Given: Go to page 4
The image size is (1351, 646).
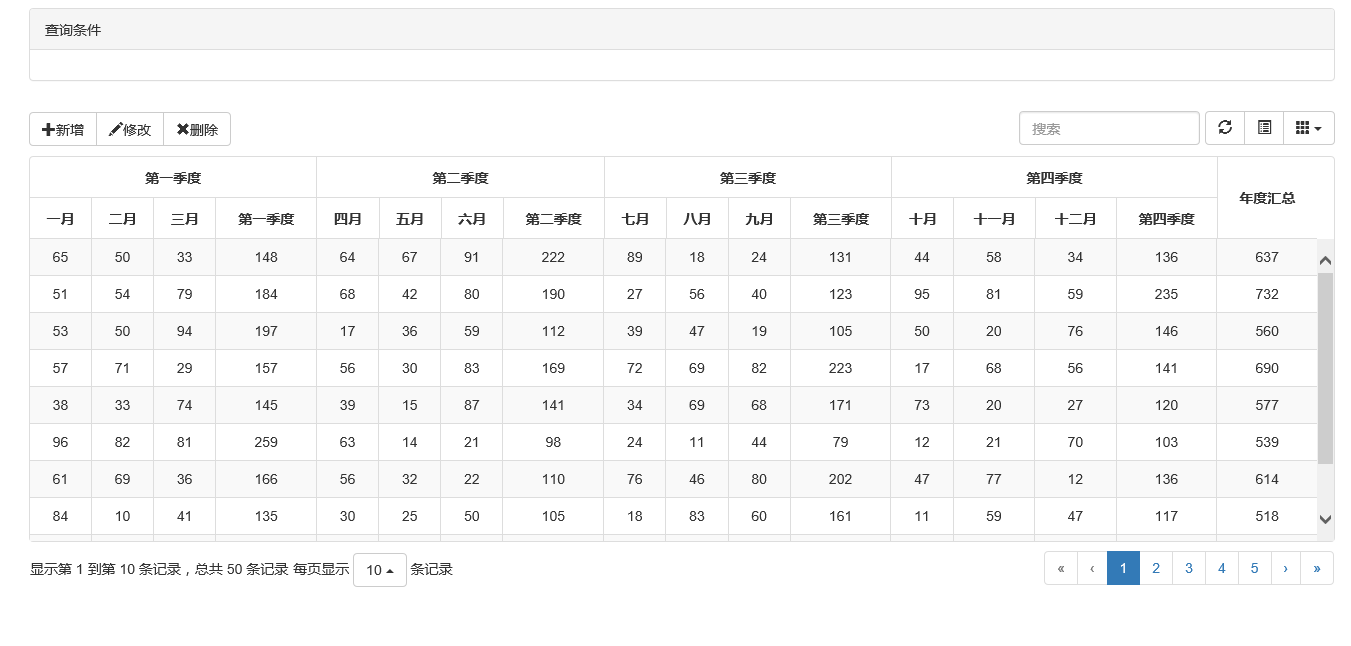Looking at the screenshot, I should [x=1222, y=568].
